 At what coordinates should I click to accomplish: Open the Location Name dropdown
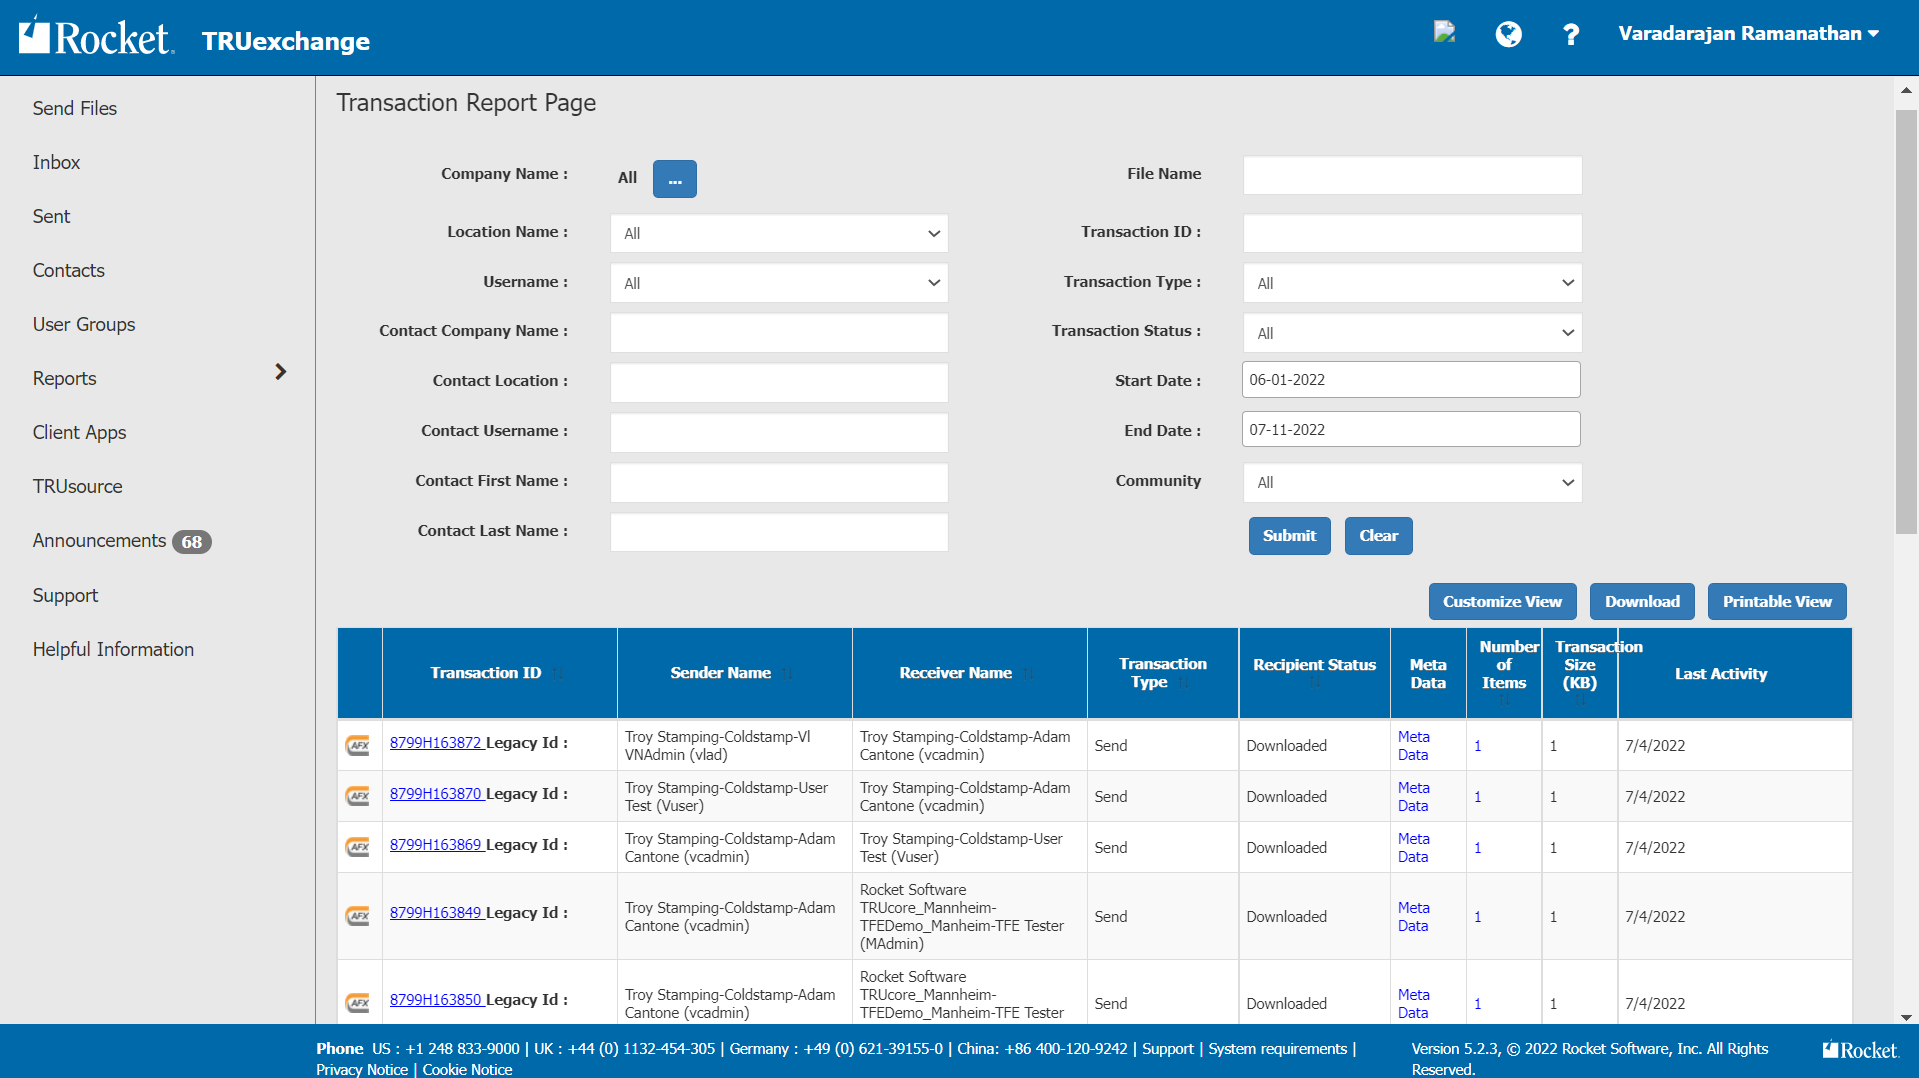[779, 233]
